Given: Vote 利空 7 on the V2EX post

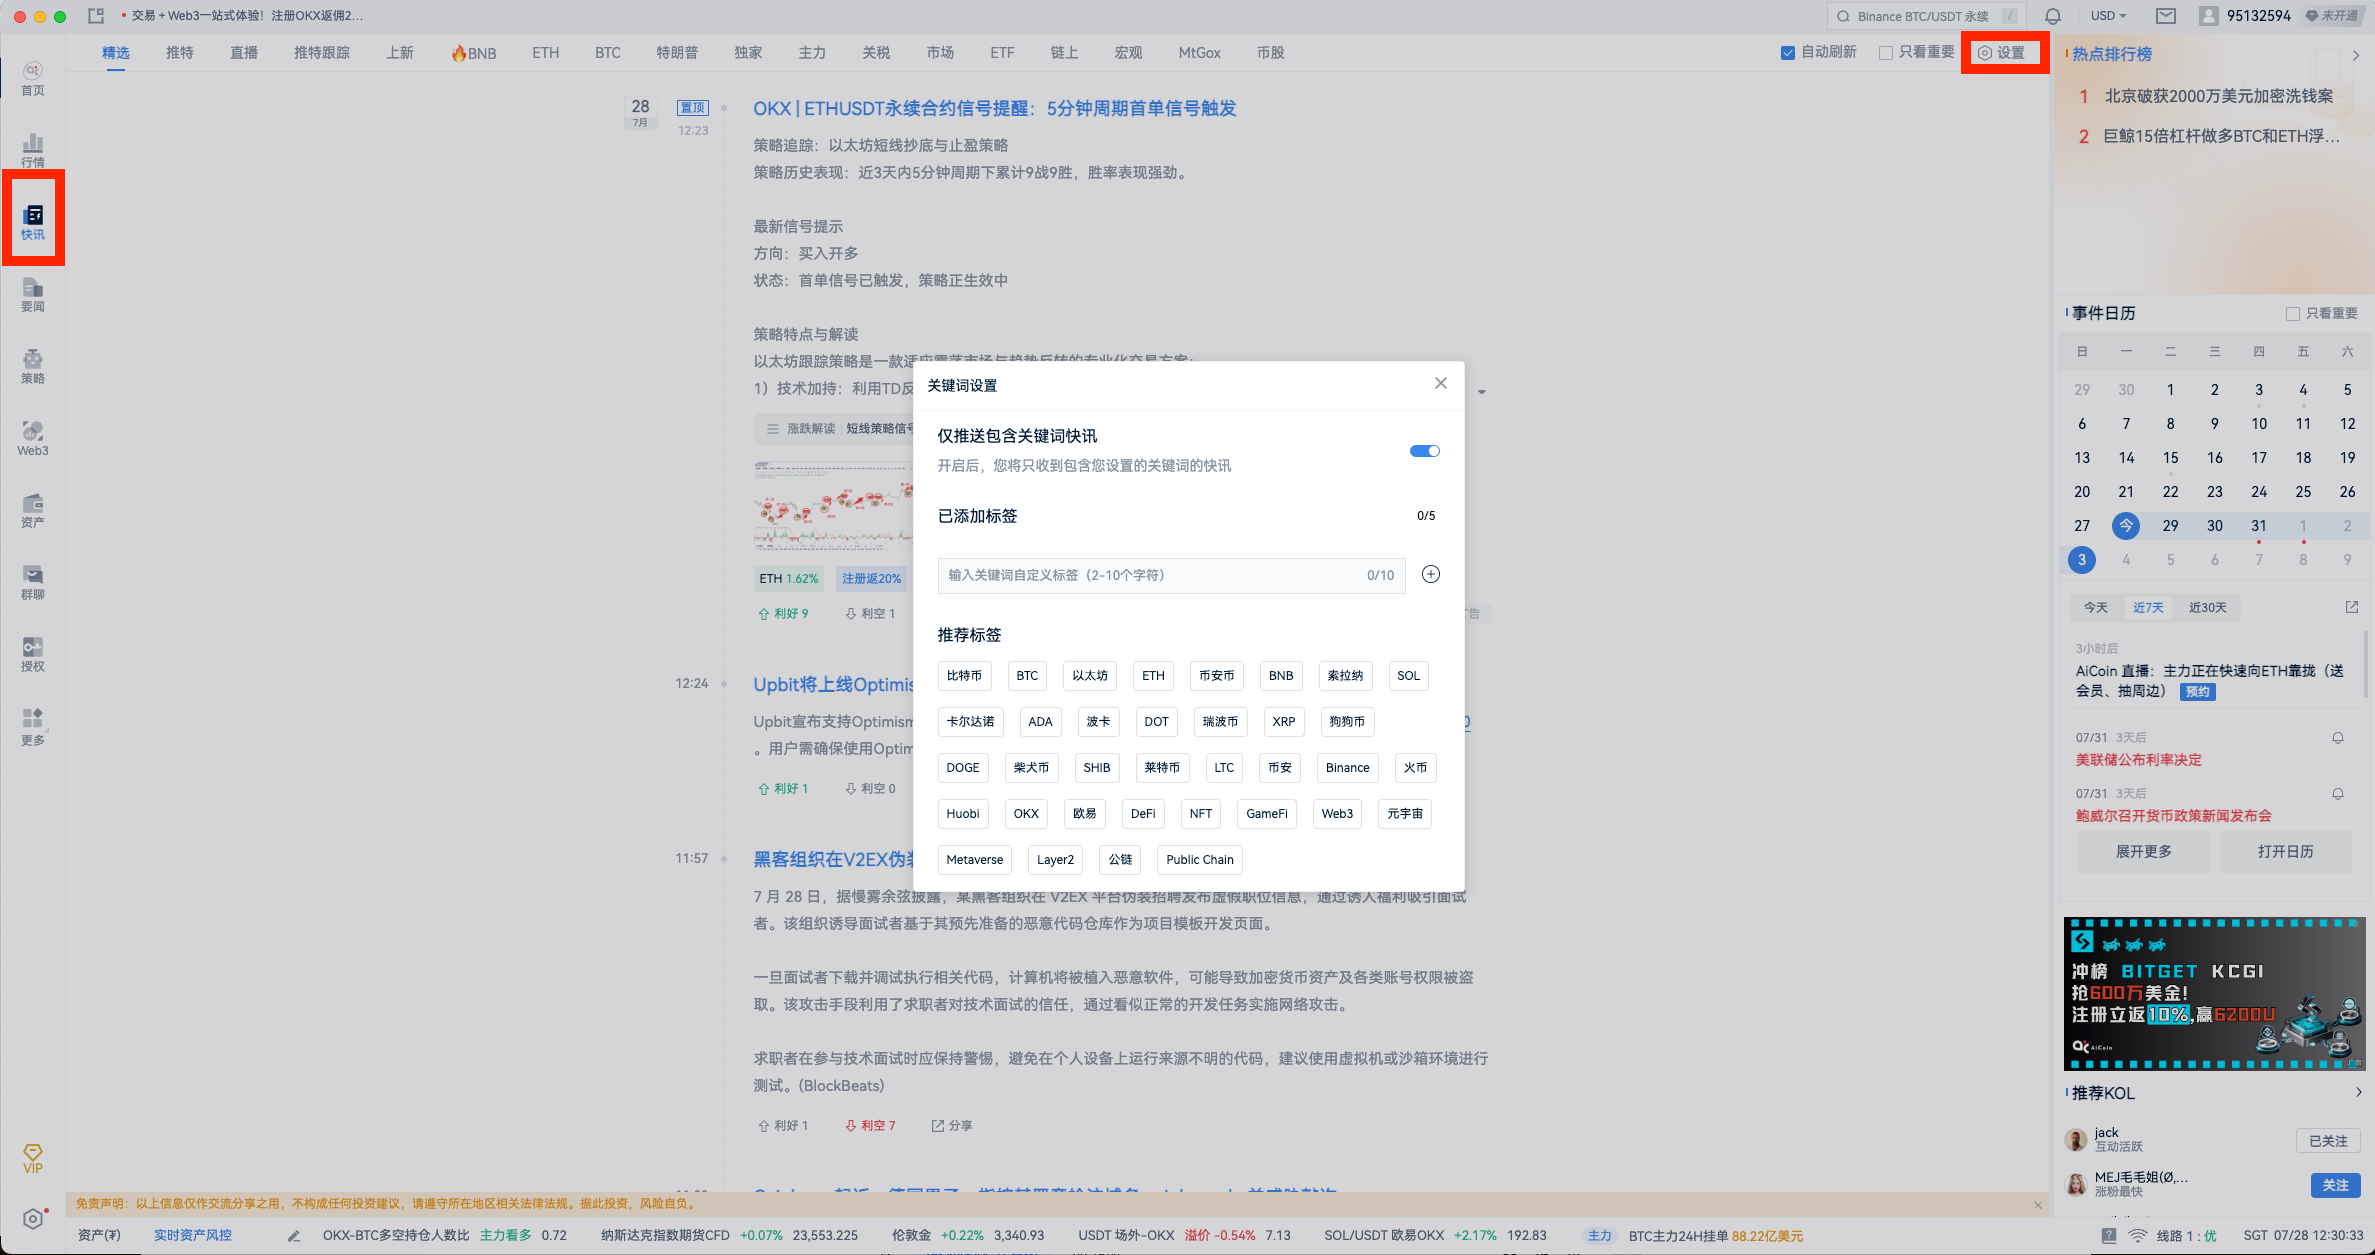Looking at the screenshot, I should [870, 1126].
